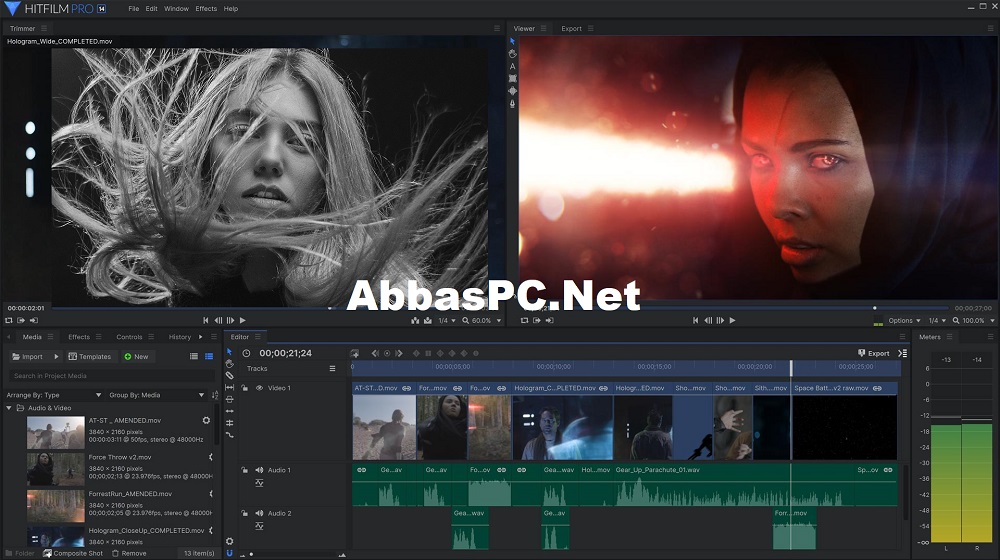Mute the Audio 1 track speaker
The height and width of the screenshot is (560, 1000).
click(259, 470)
